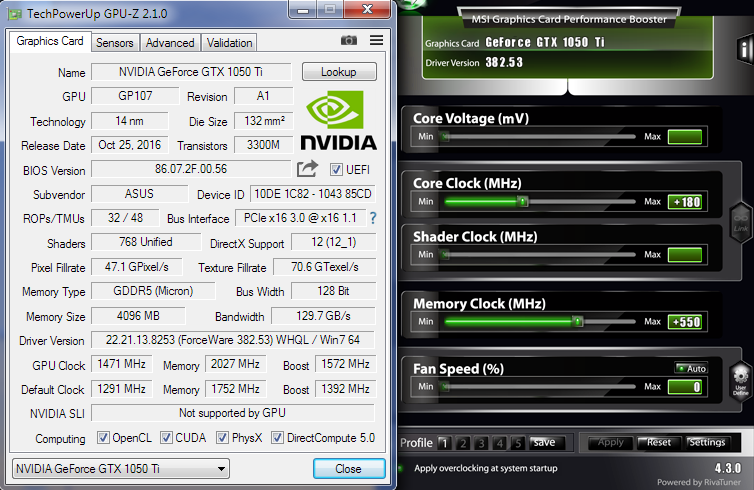Click the NVIDIA SLI status field
The image size is (754, 490).
coord(233,413)
